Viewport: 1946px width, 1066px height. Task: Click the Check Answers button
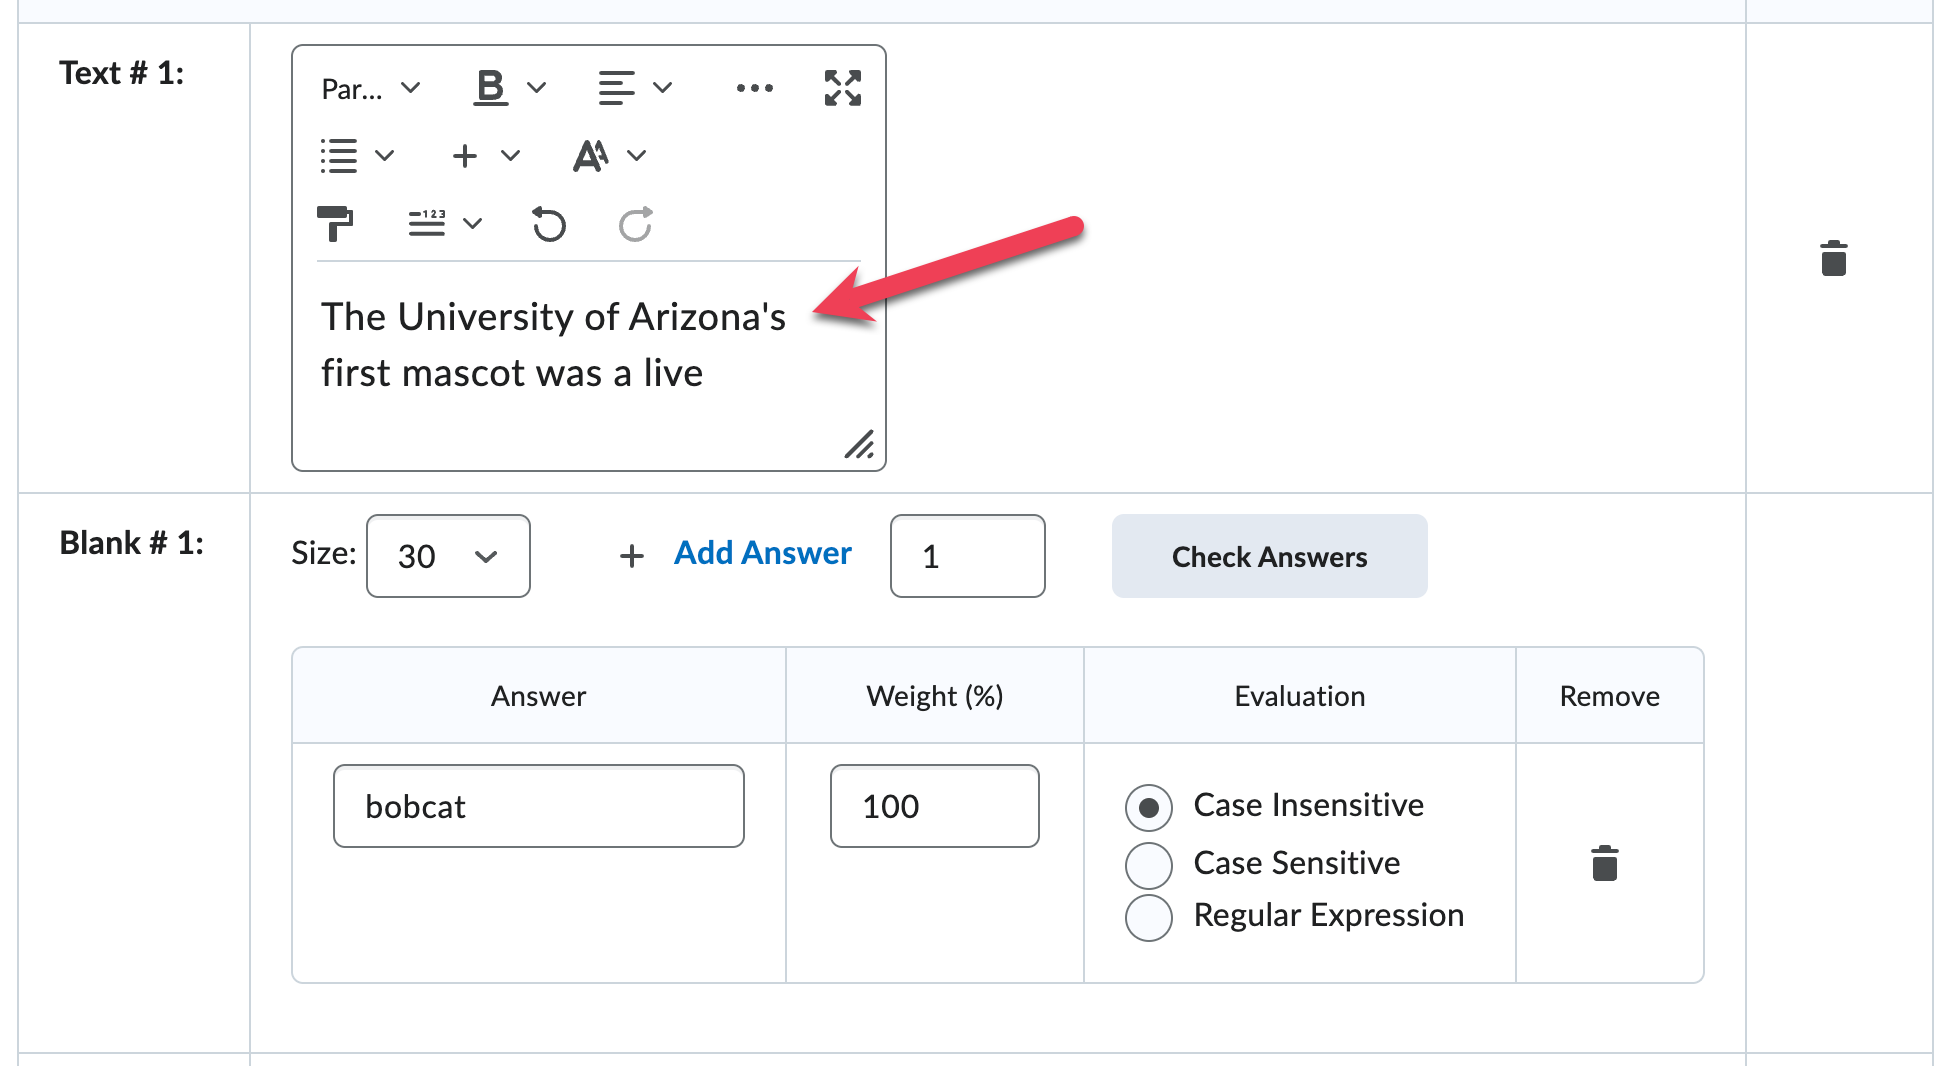click(x=1269, y=556)
